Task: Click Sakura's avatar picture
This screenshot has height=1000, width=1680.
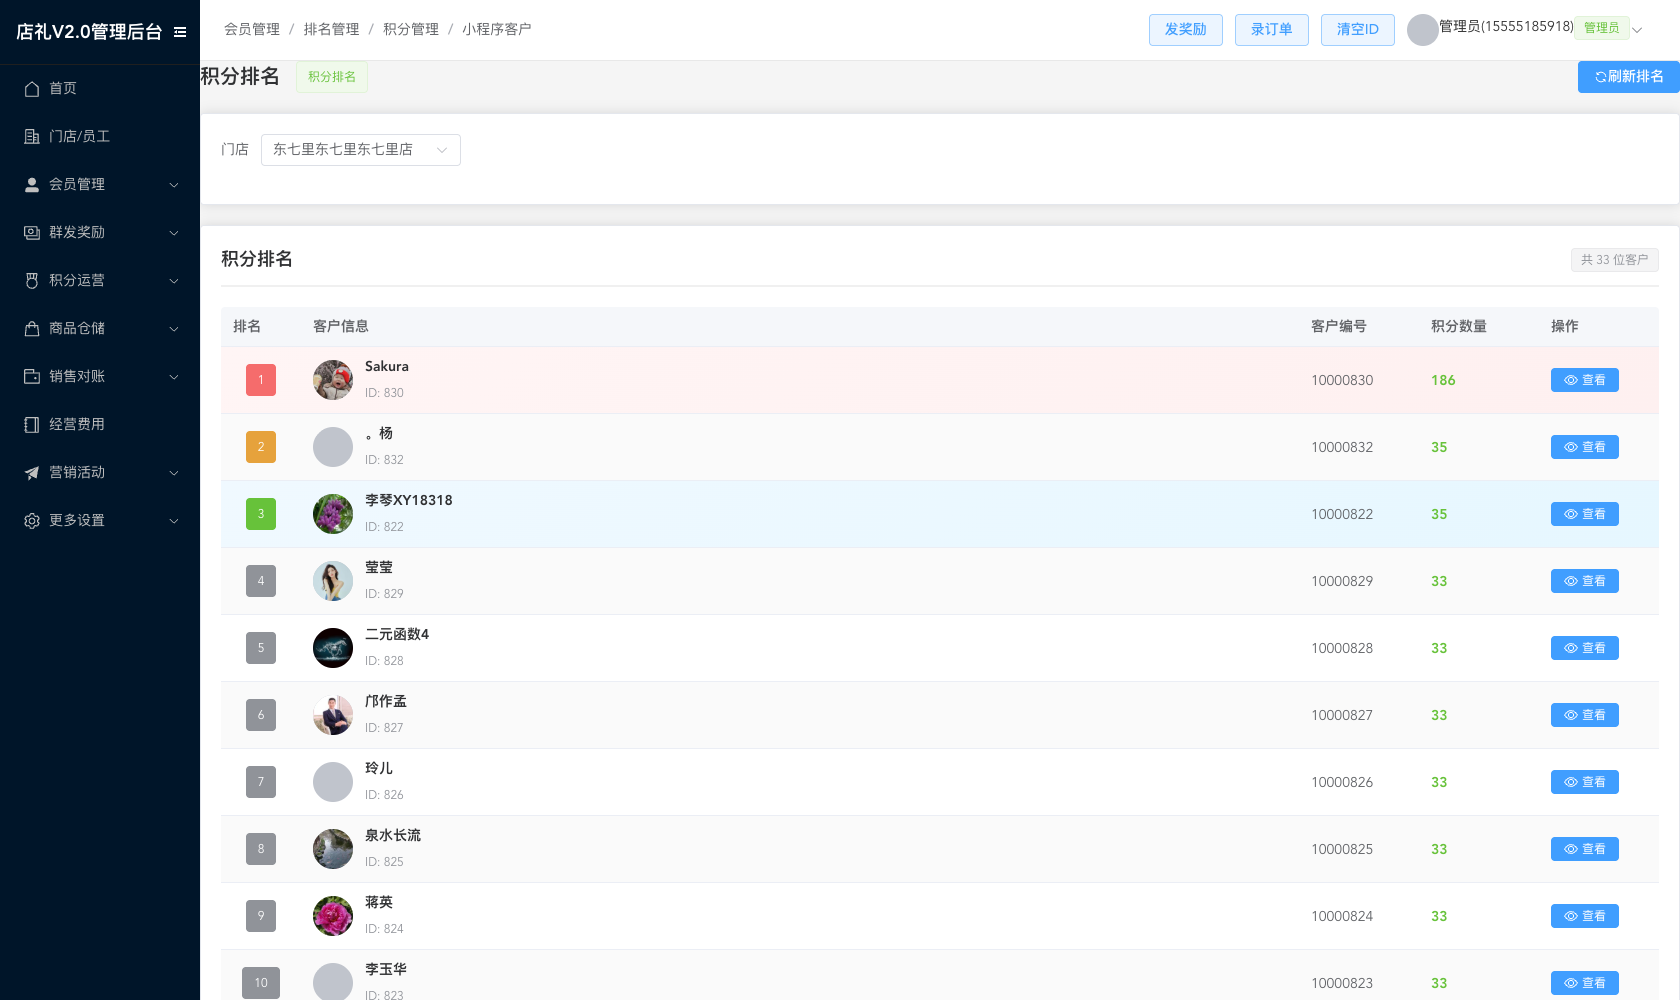Action: 333,380
